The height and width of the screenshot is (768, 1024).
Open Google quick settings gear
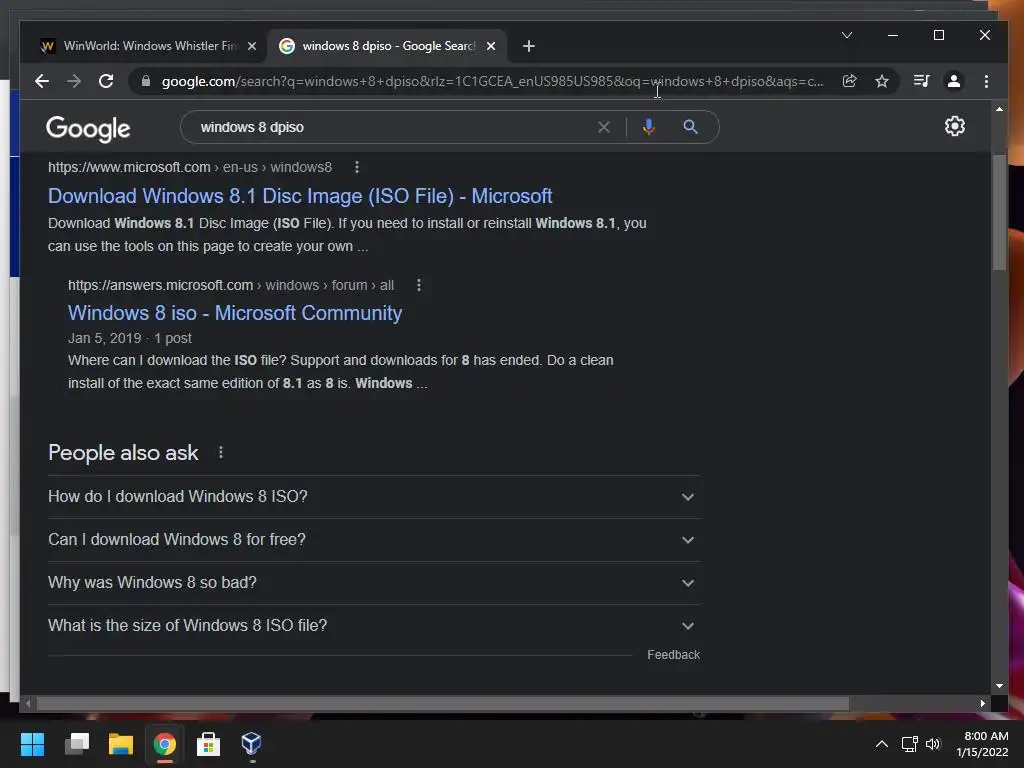(955, 126)
